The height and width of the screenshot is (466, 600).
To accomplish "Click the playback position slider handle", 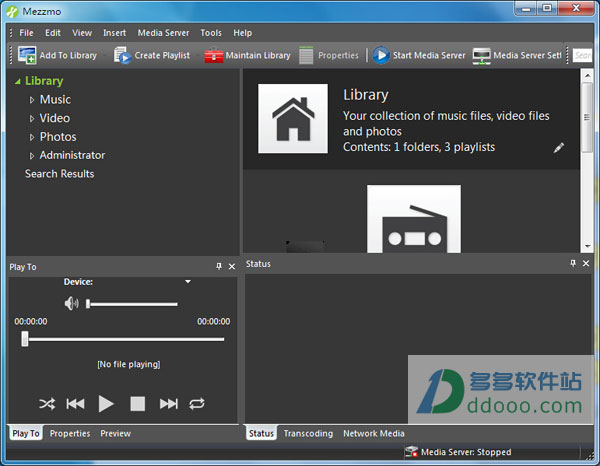I will click(x=25, y=339).
